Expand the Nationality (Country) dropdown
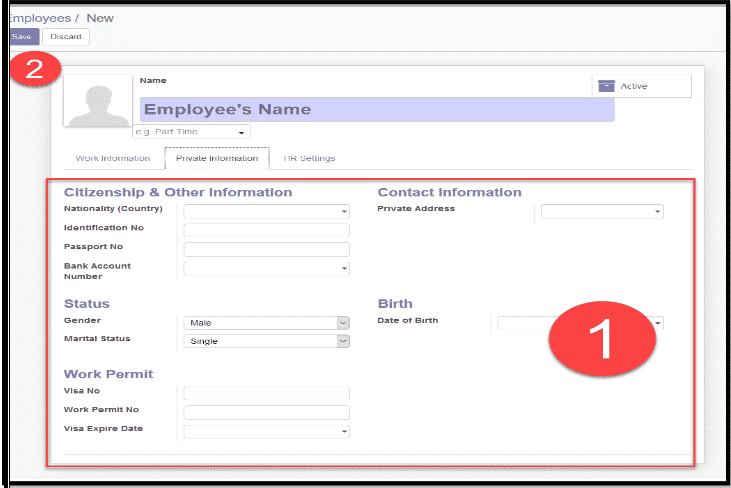 coord(266,211)
